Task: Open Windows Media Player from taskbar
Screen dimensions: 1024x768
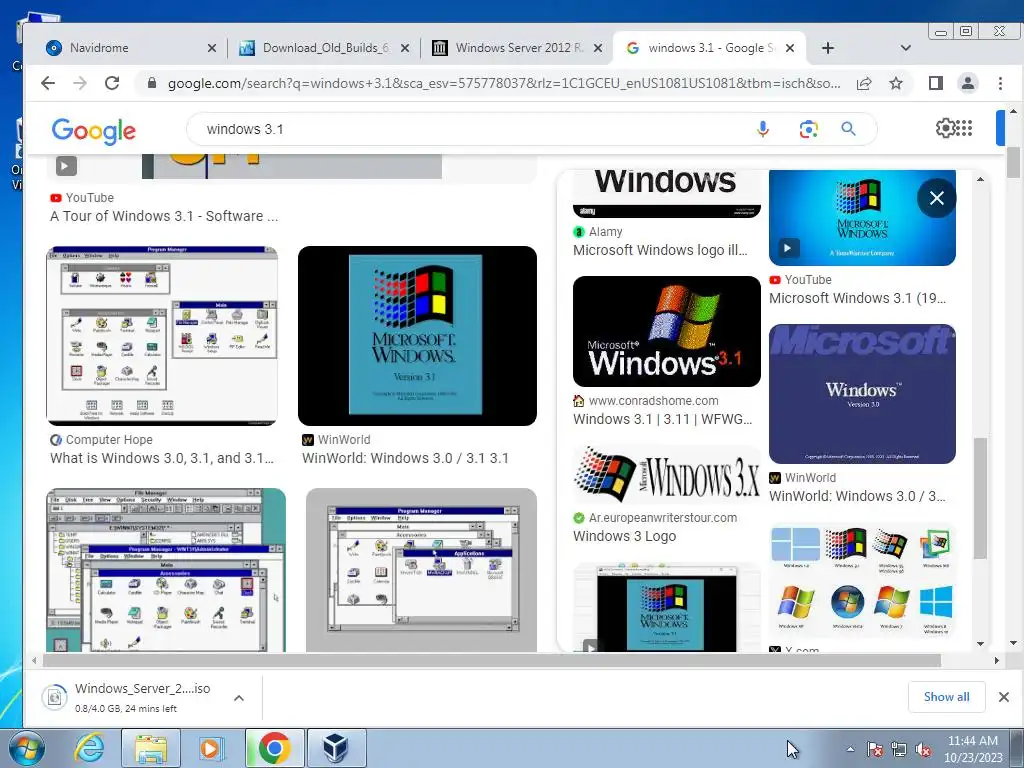Action: (x=212, y=748)
